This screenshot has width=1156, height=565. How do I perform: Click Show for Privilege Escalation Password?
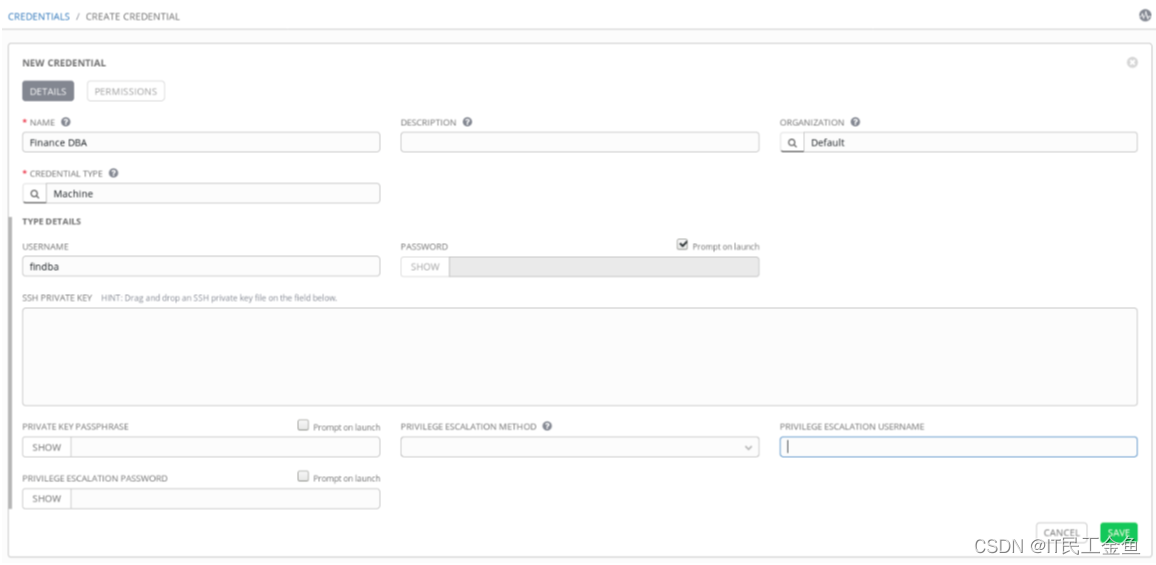(47, 499)
